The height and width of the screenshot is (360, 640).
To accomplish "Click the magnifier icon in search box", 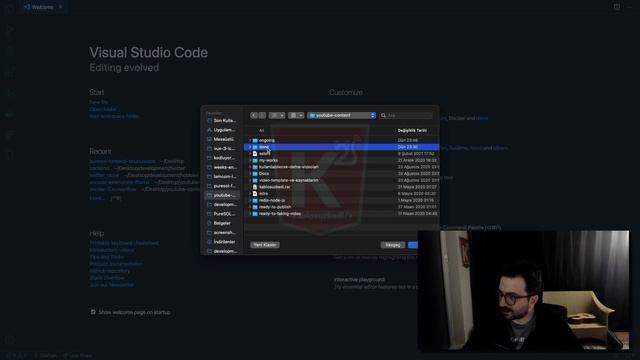I will coord(383,116).
